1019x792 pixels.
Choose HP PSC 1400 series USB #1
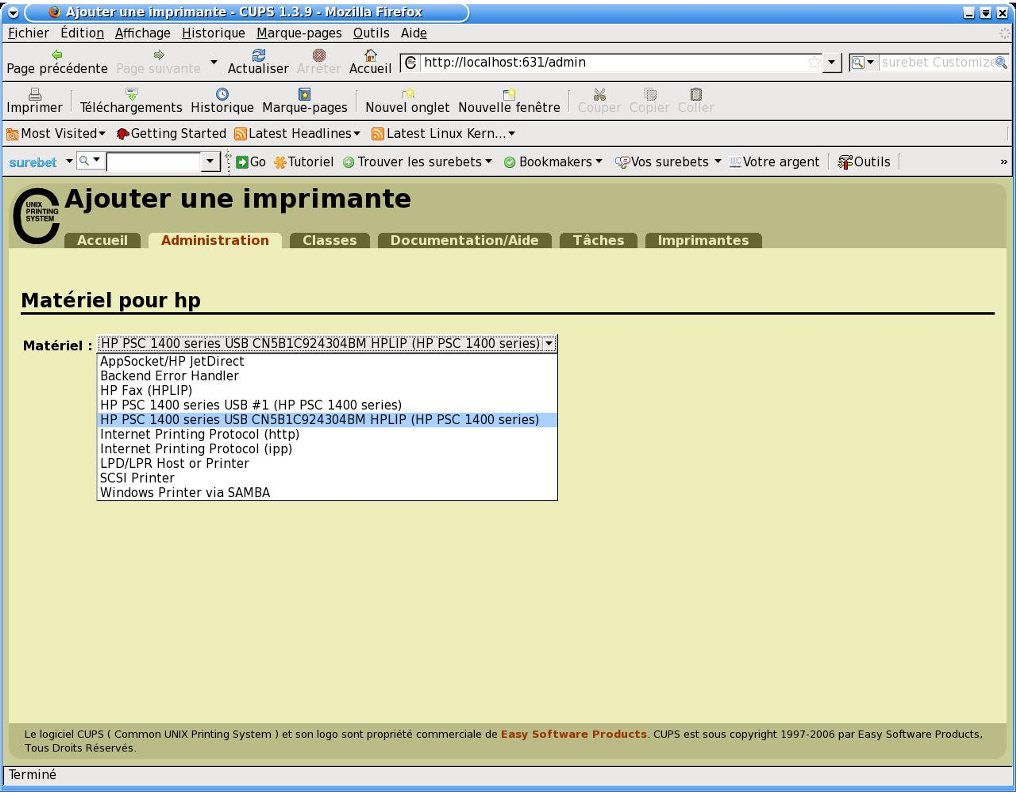pos(327,405)
